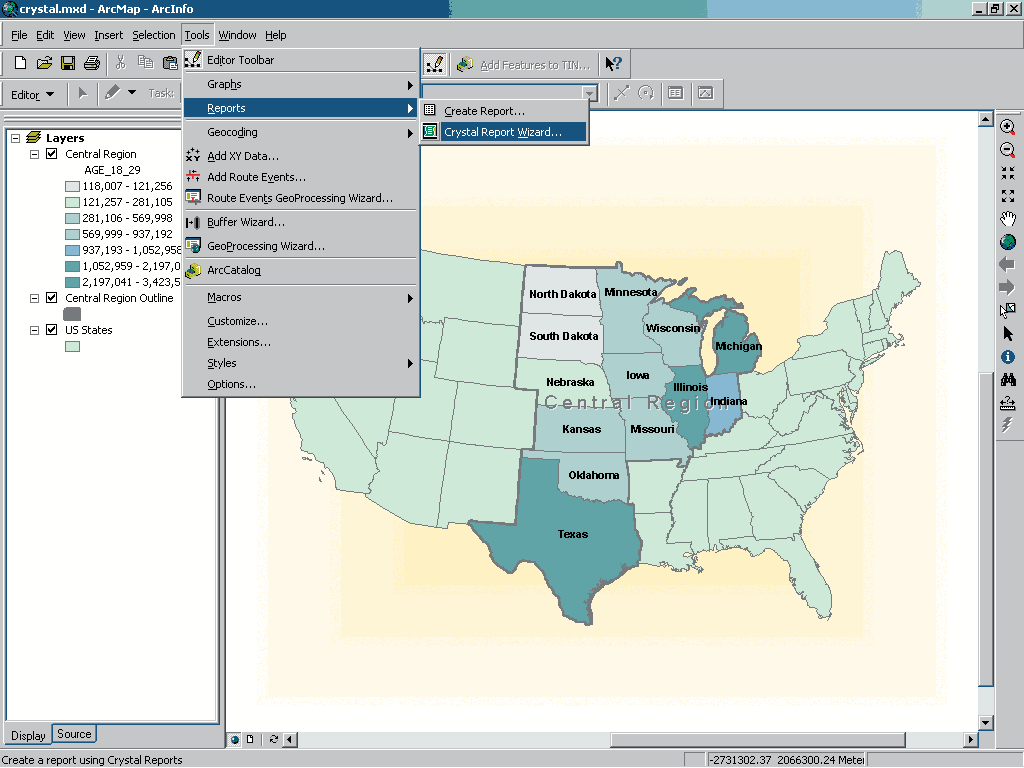Go to next extent arrow
The image size is (1024, 768).
1007,287
